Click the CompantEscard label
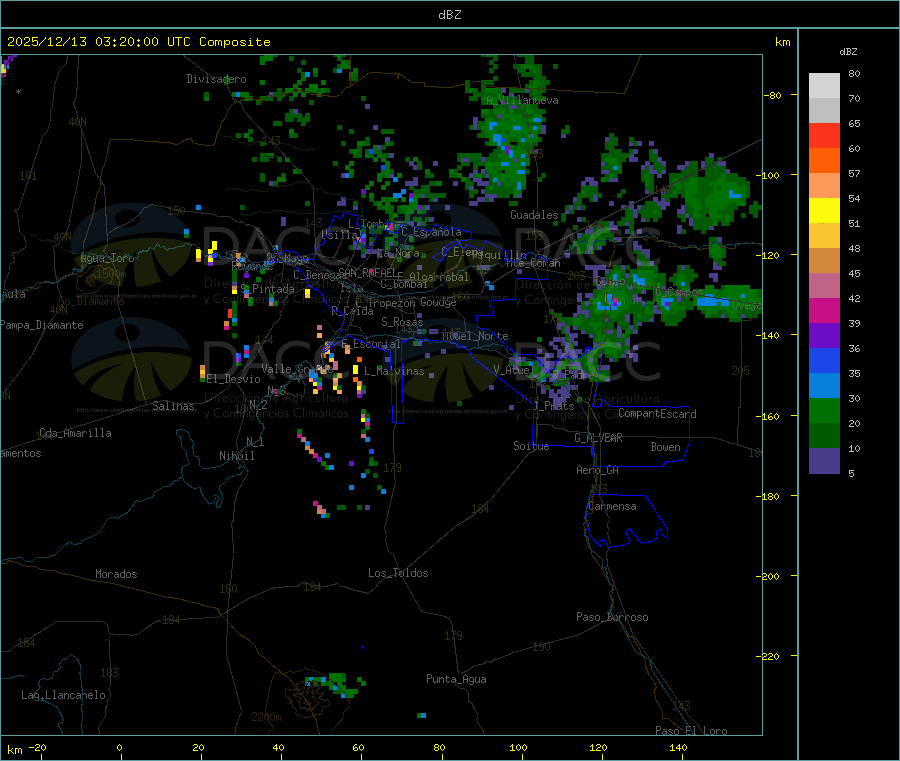The height and width of the screenshot is (761, 900). point(657,414)
